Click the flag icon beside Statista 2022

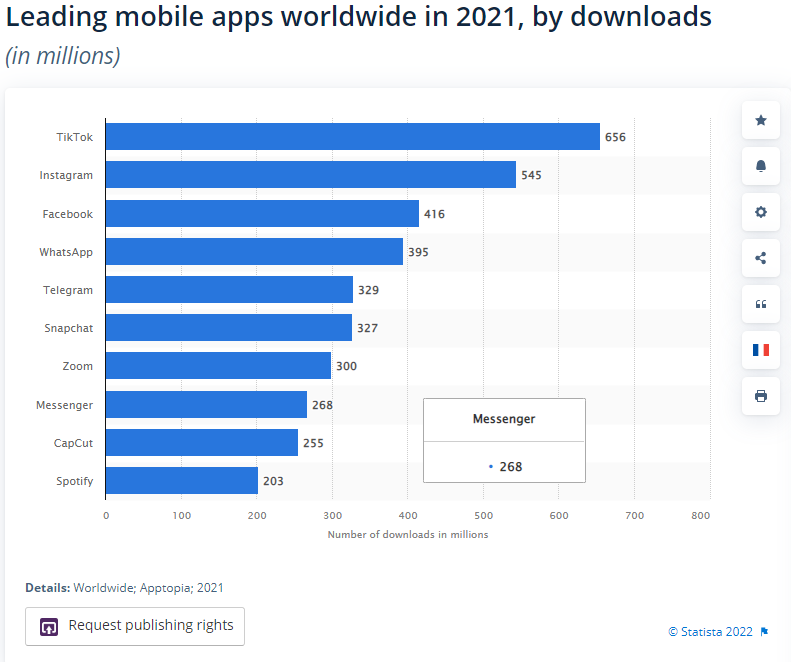(x=764, y=632)
